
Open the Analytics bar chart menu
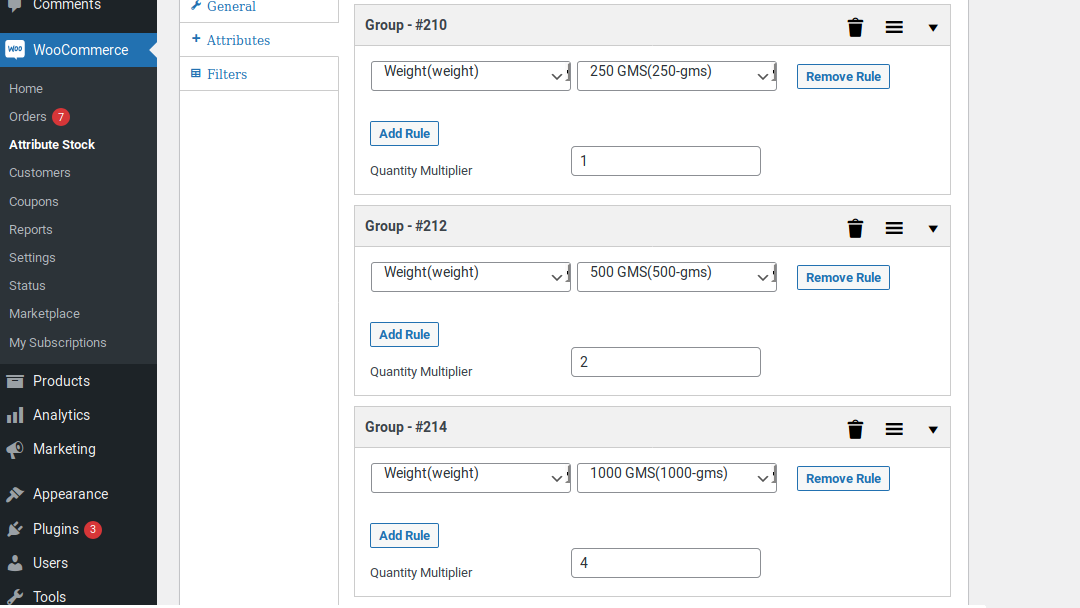15,415
